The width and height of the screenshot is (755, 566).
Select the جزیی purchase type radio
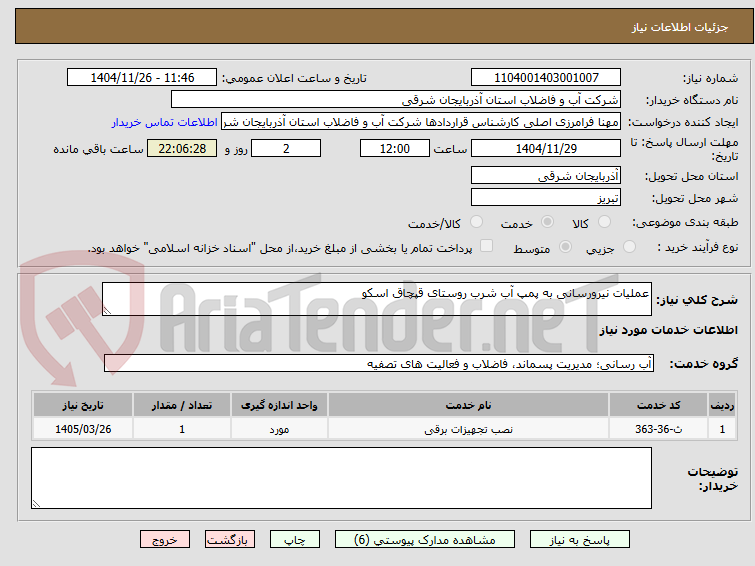click(629, 247)
